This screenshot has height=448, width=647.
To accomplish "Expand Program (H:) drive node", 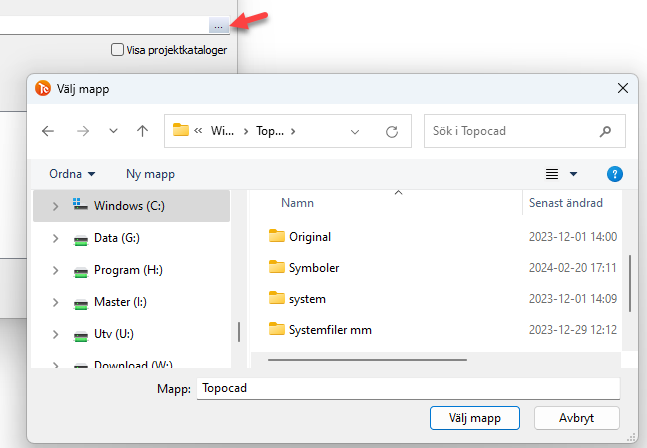I will pyautogui.click(x=55, y=270).
